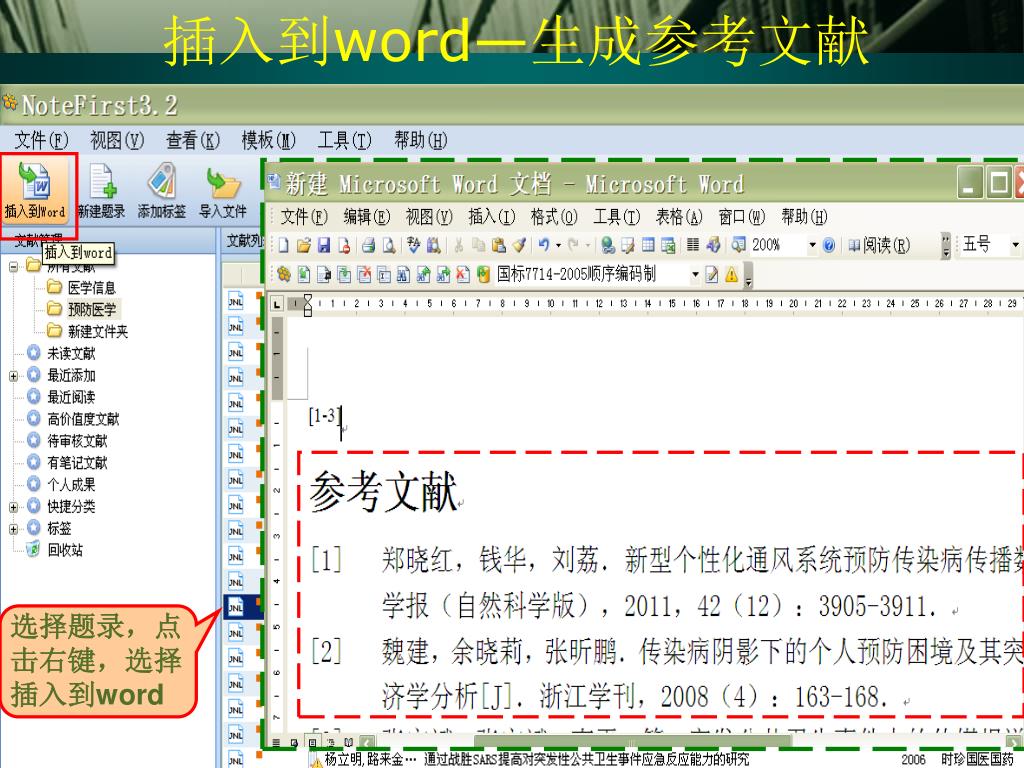
Task: Open the 五号 font size dropdown
Action: point(1016,246)
